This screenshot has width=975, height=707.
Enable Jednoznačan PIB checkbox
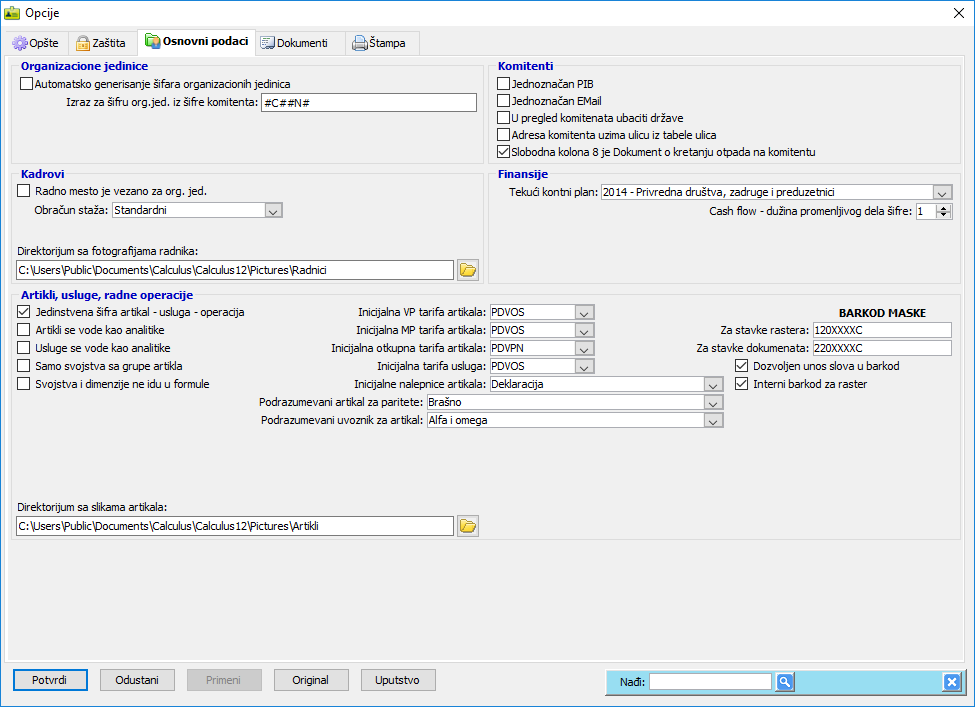(504, 85)
